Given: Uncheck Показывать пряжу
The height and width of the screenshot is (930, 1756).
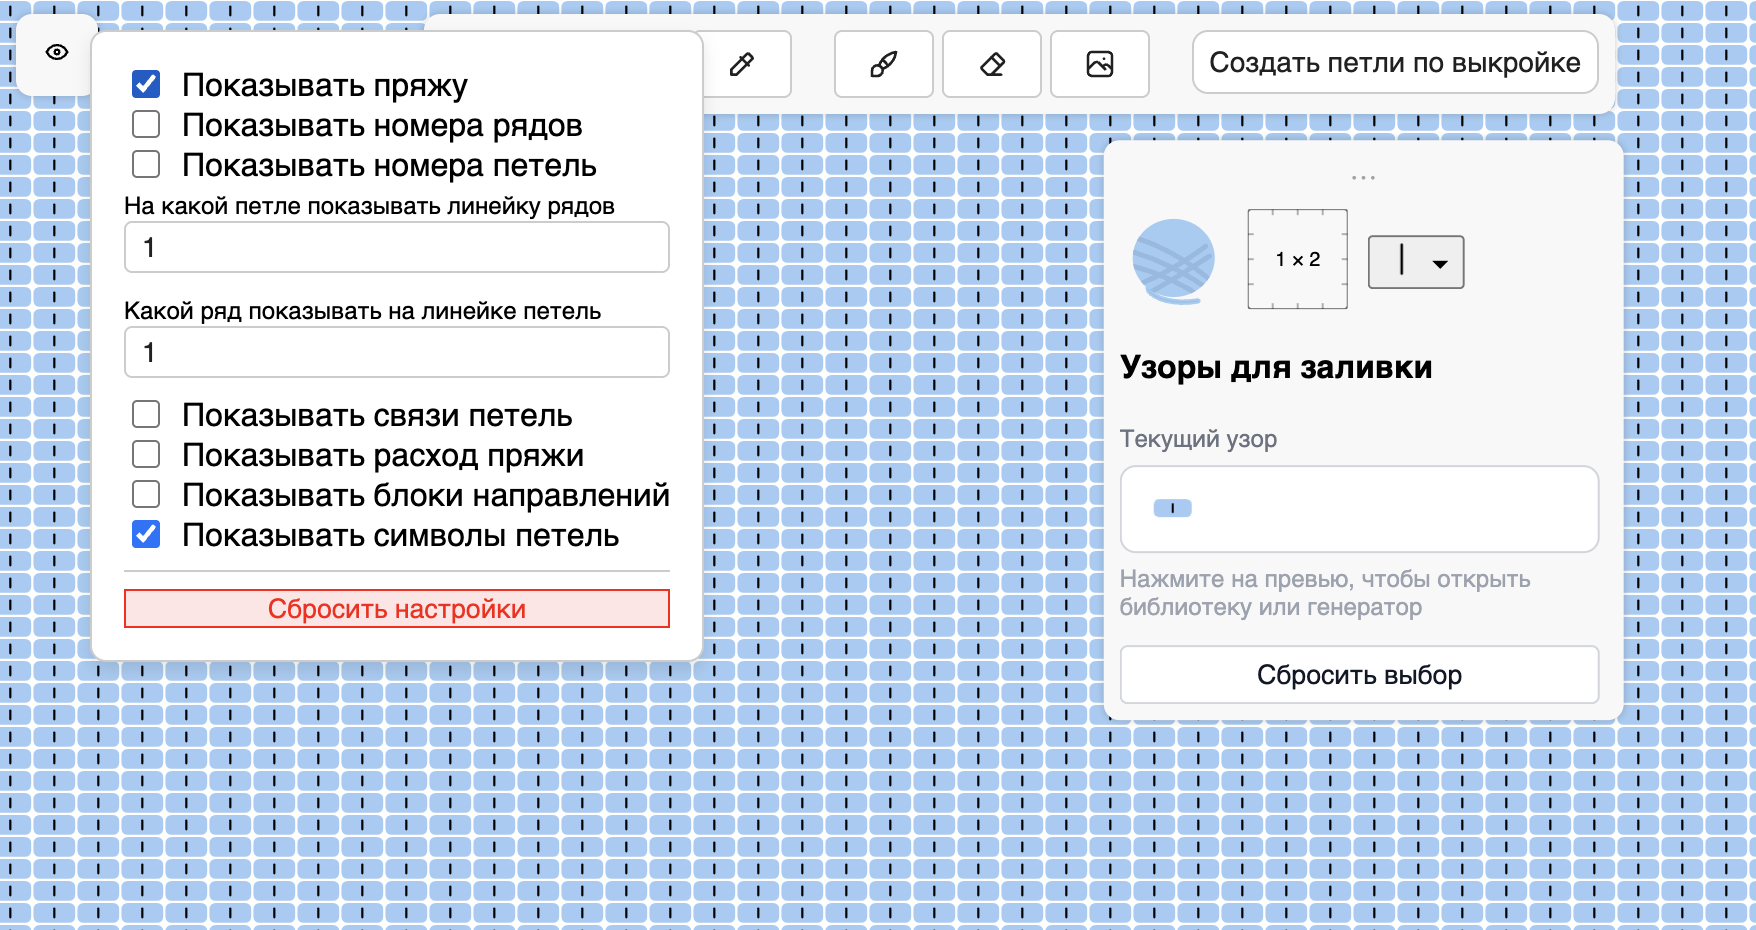Looking at the screenshot, I should tap(146, 83).
